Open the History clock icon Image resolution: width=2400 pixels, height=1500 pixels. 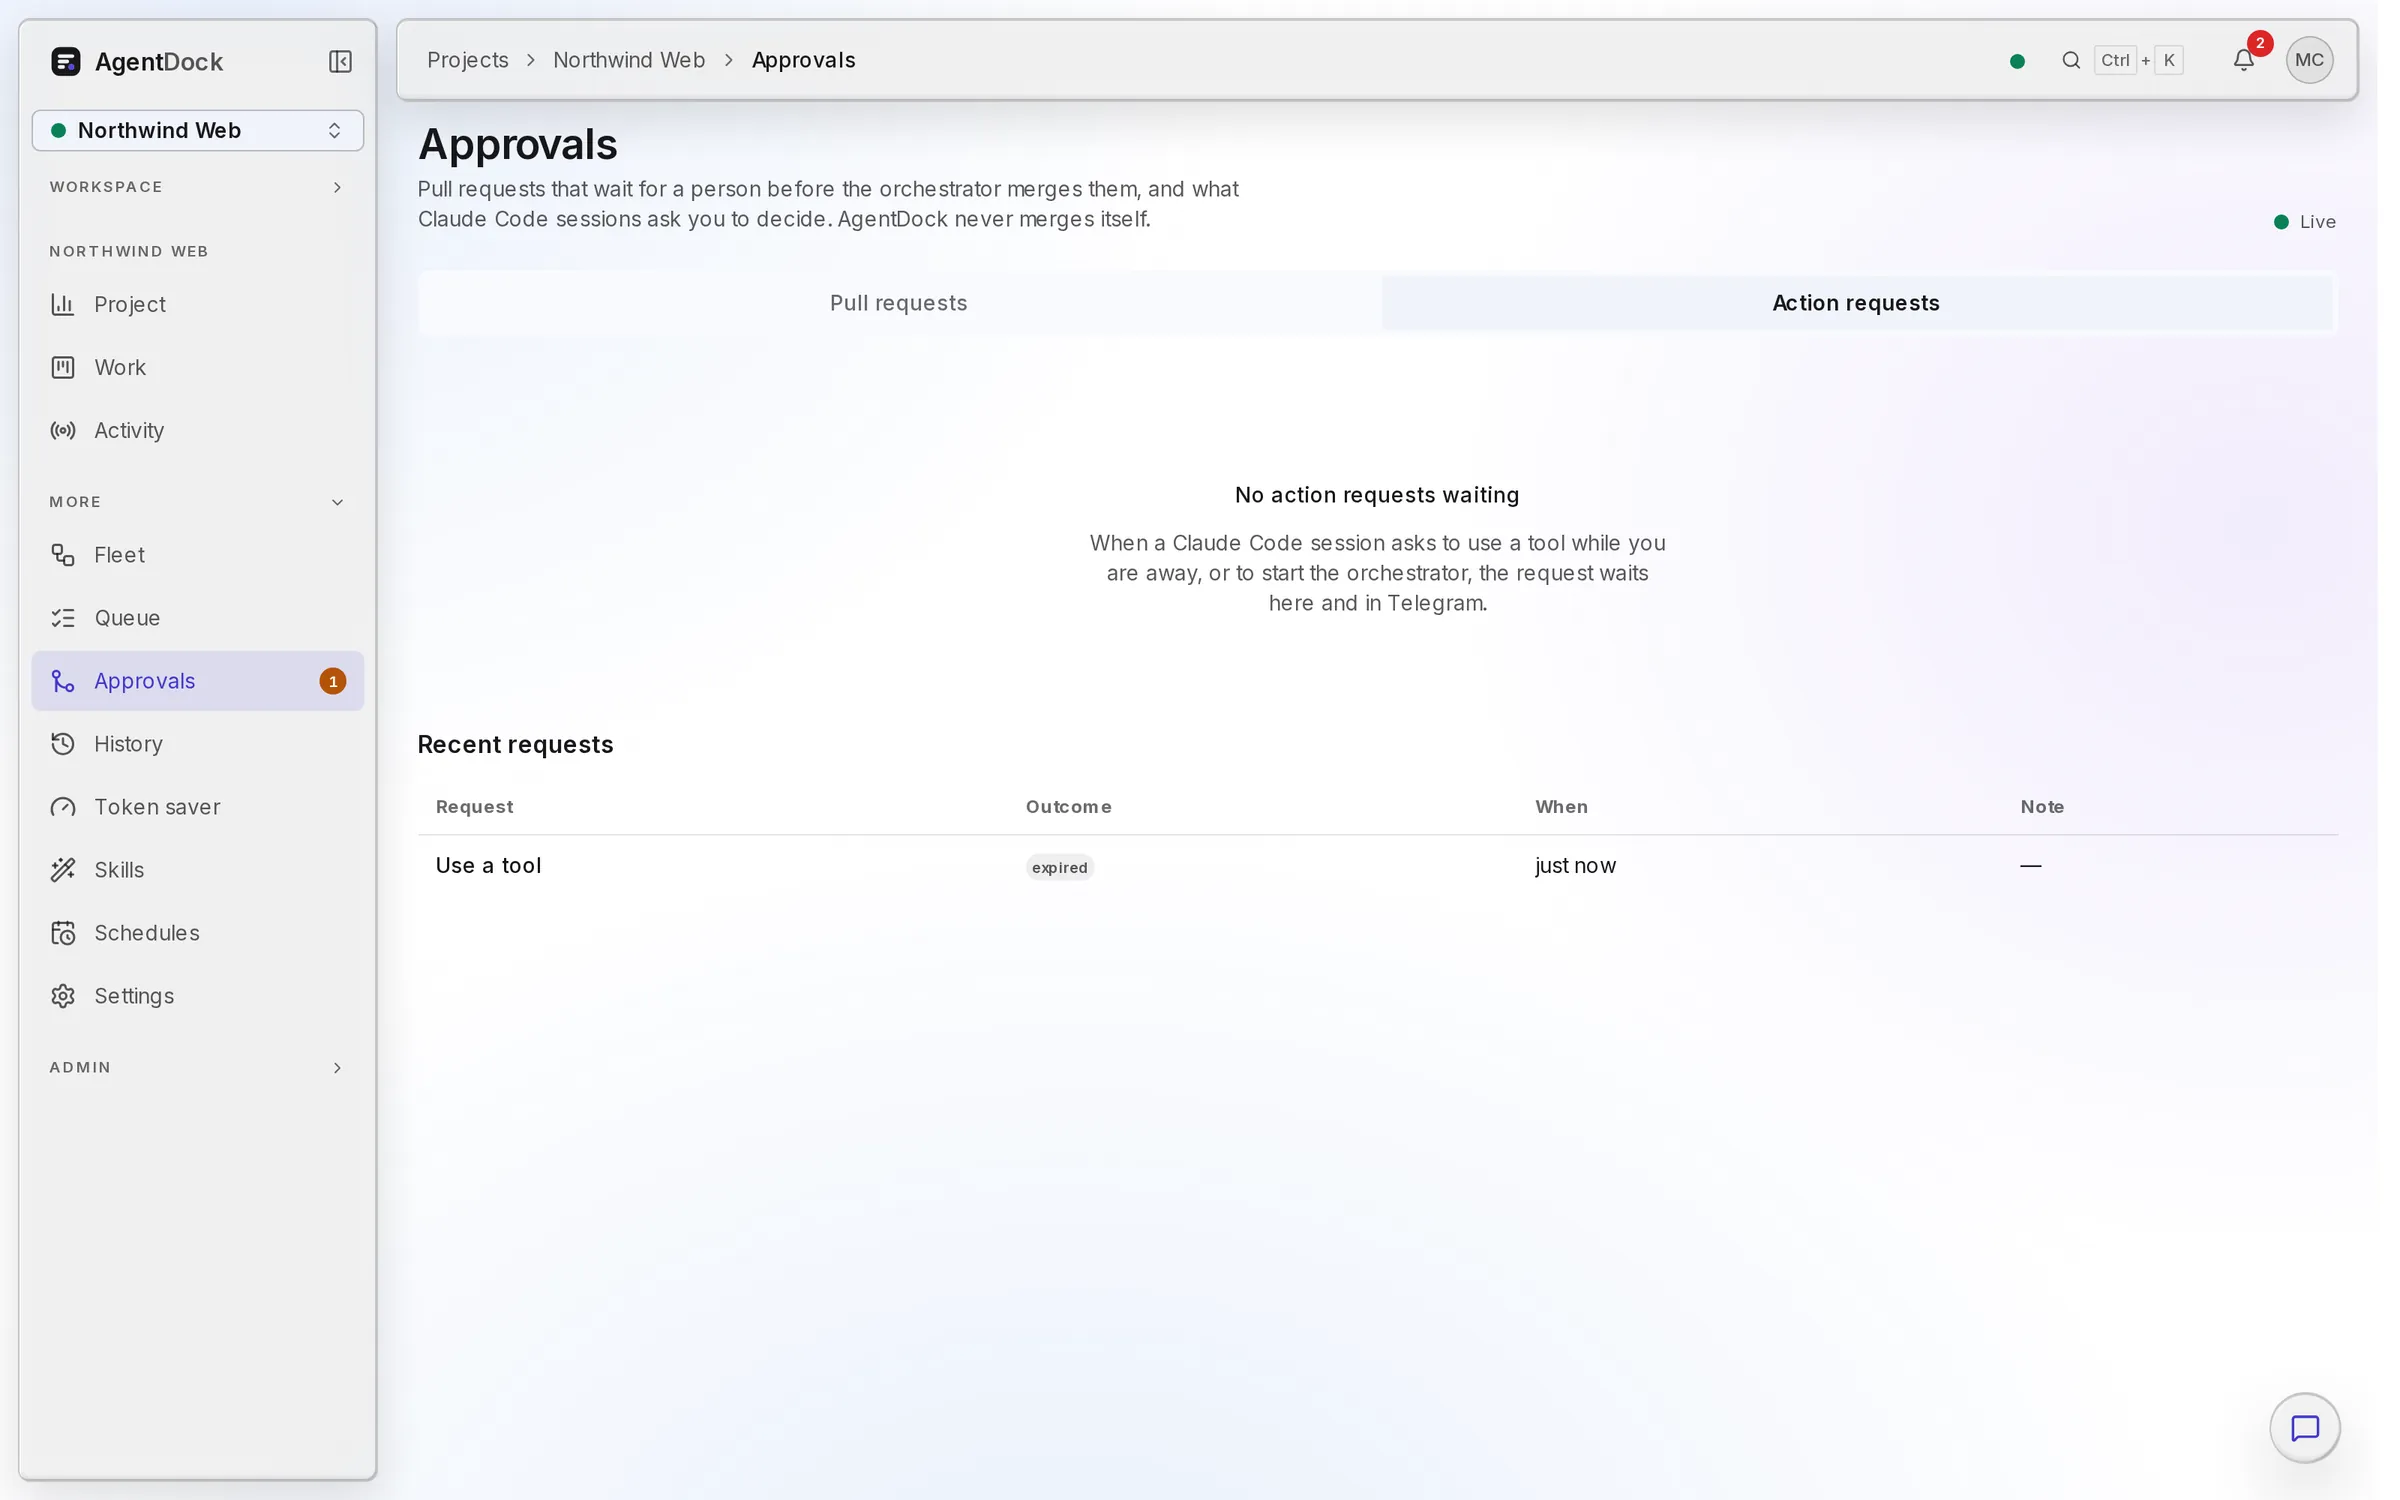(x=63, y=744)
